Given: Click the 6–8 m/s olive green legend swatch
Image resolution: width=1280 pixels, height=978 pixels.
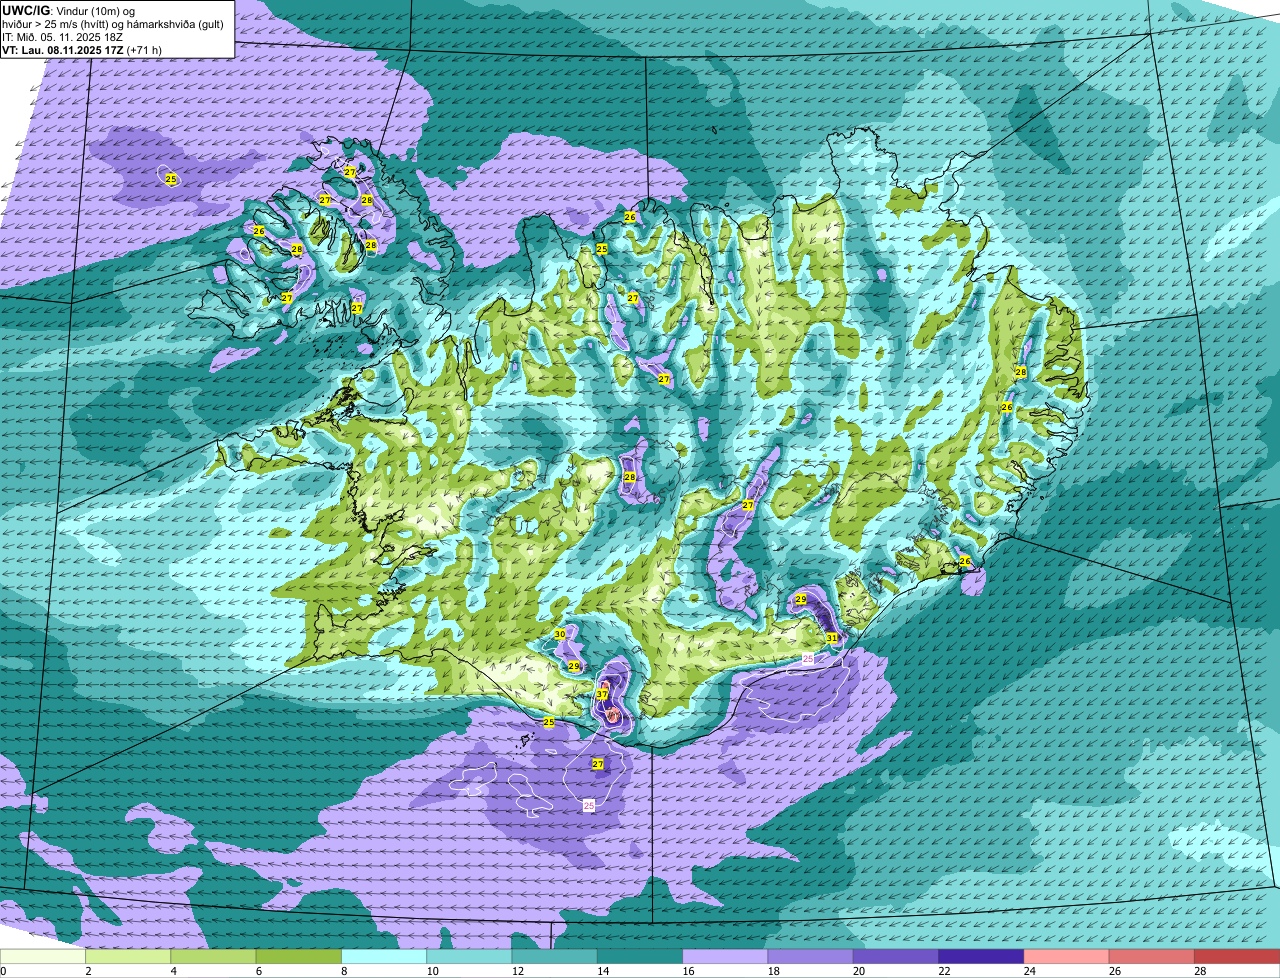Looking at the screenshot, I should point(299,956).
